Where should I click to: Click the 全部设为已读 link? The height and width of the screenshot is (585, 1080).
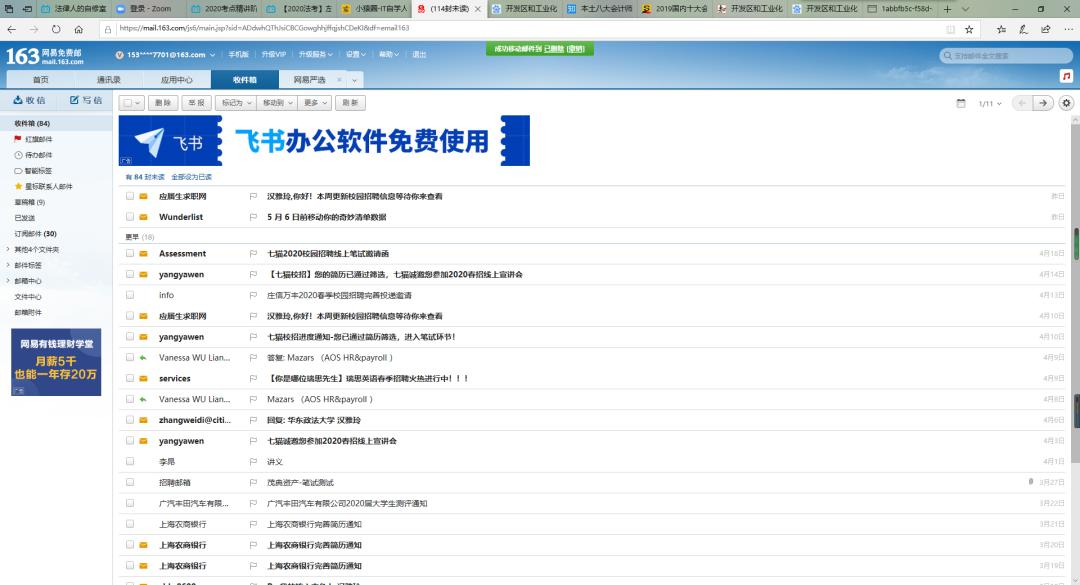pyautogui.click(x=191, y=177)
